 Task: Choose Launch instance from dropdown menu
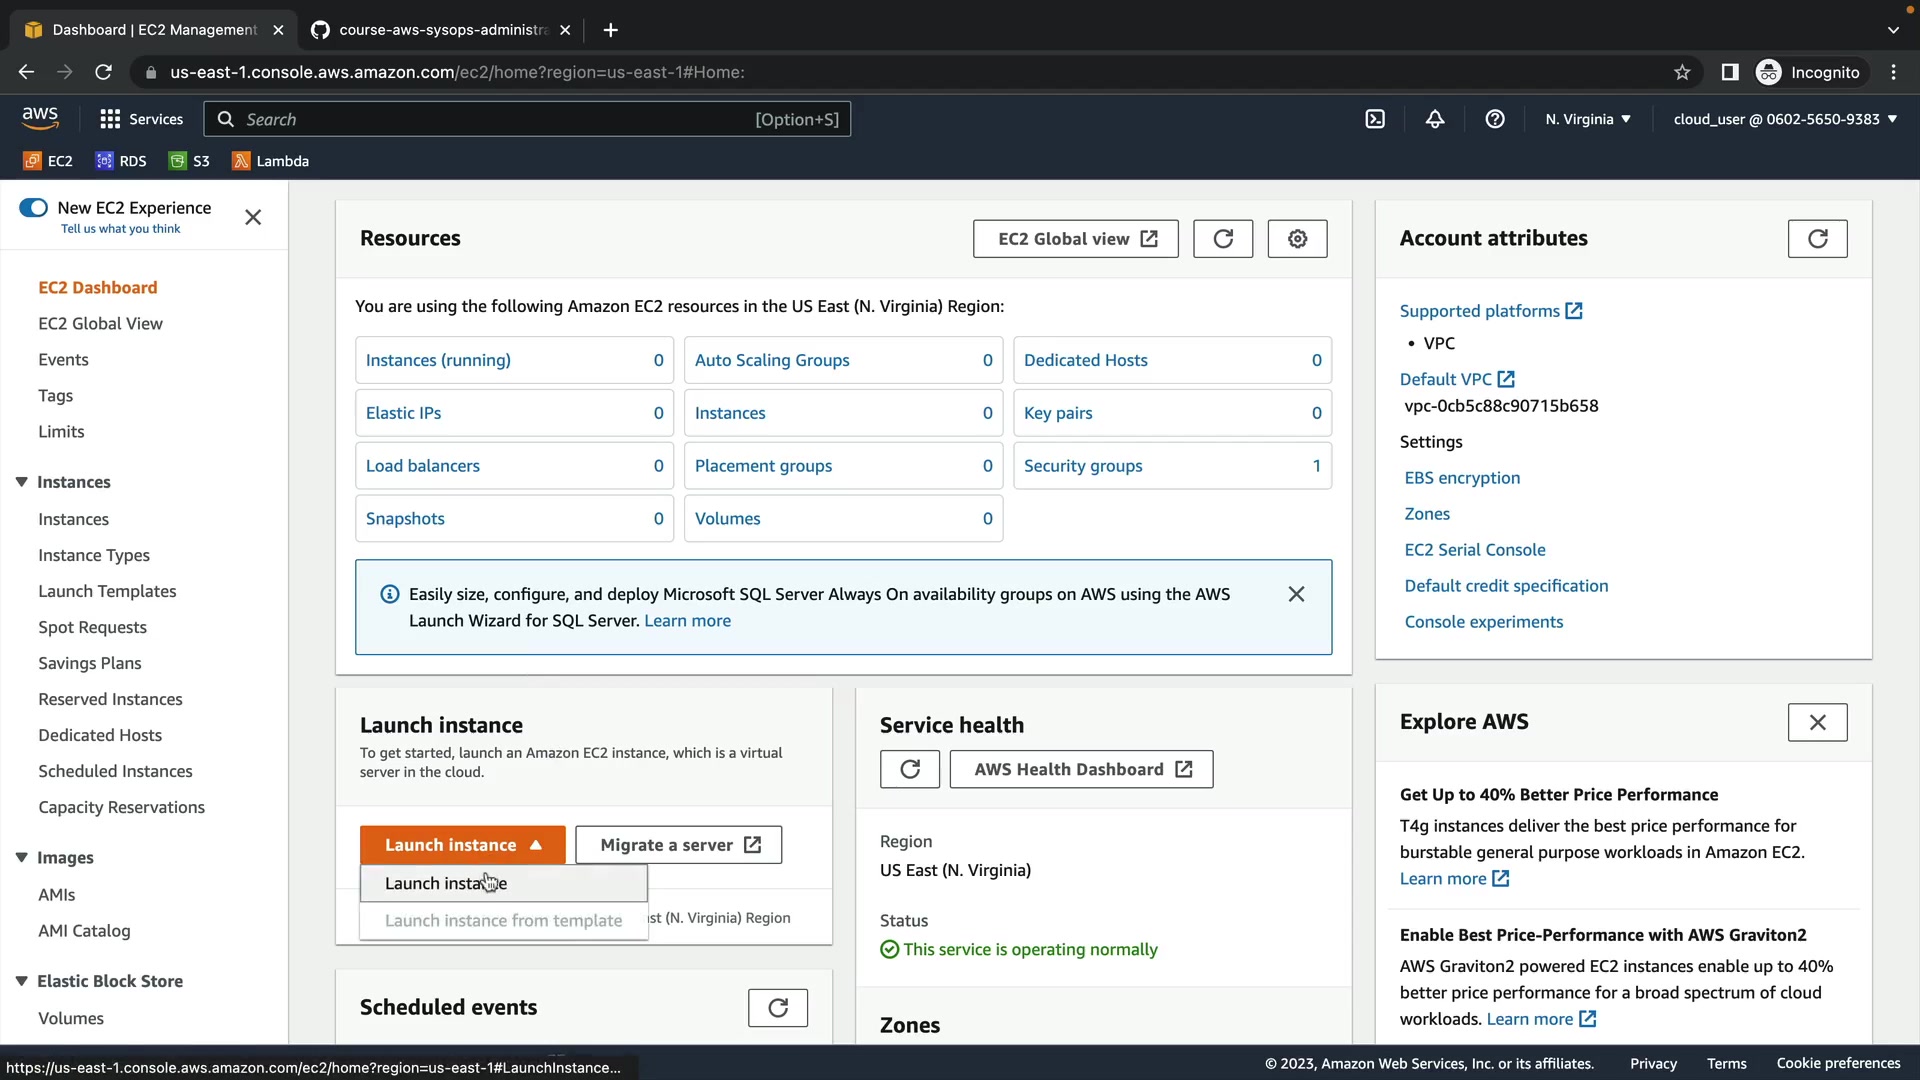446,884
